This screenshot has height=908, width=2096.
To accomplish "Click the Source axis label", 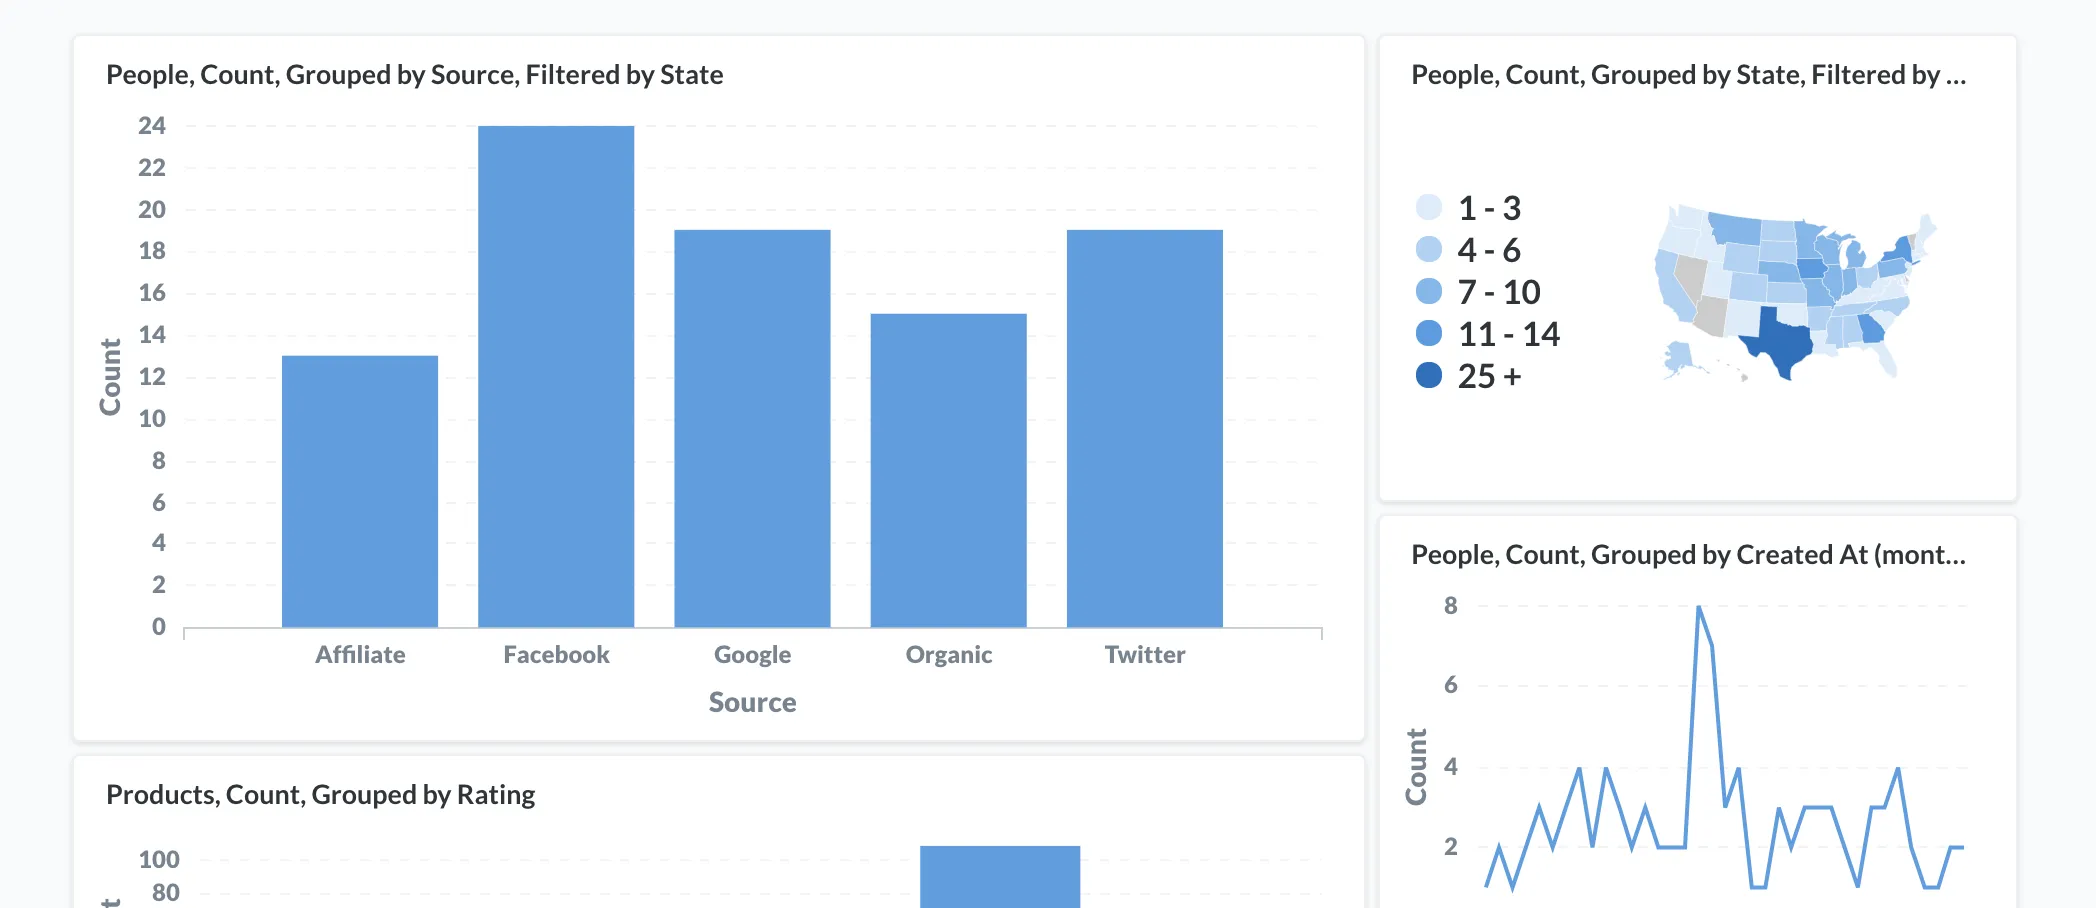I will (x=752, y=702).
